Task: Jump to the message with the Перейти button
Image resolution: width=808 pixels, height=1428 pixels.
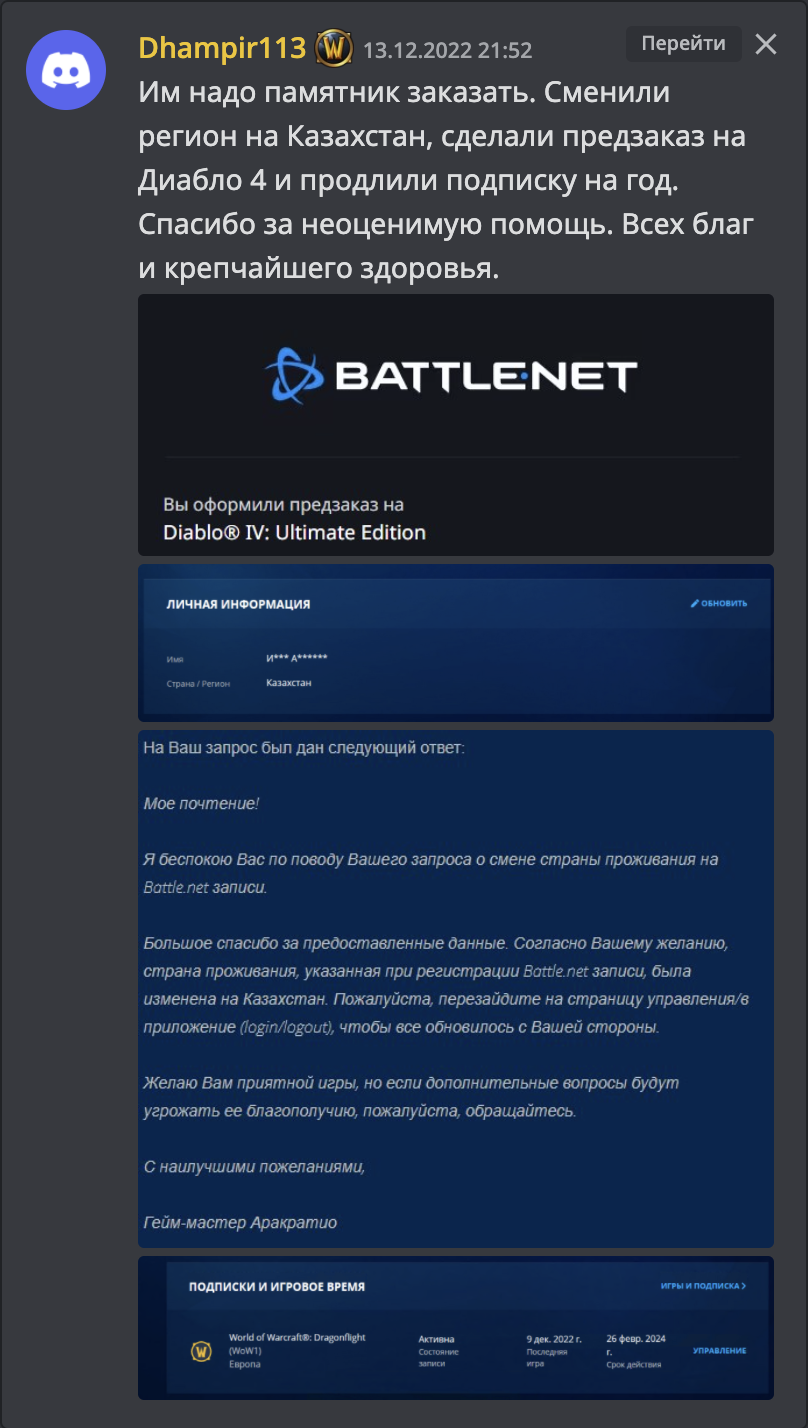Action: pyautogui.click(x=684, y=44)
